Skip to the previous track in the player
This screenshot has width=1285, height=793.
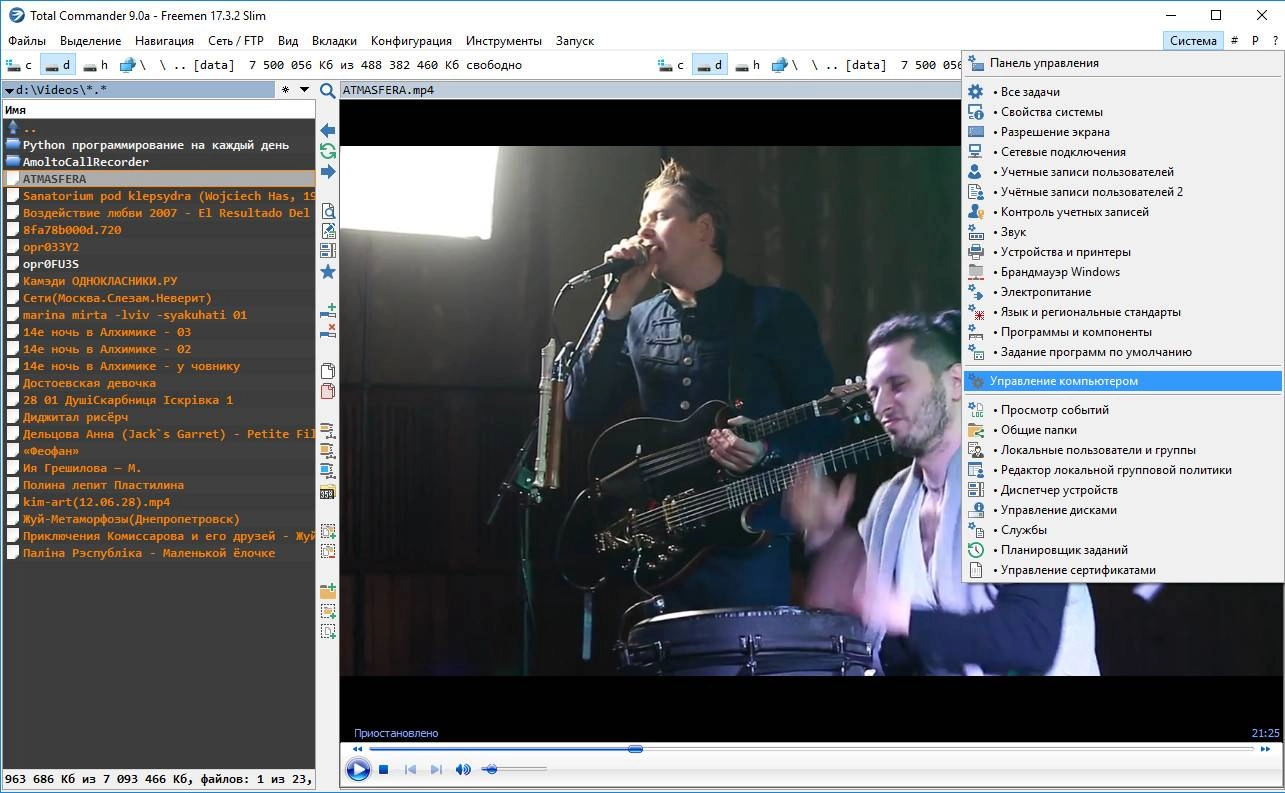[x=410, y=769]
